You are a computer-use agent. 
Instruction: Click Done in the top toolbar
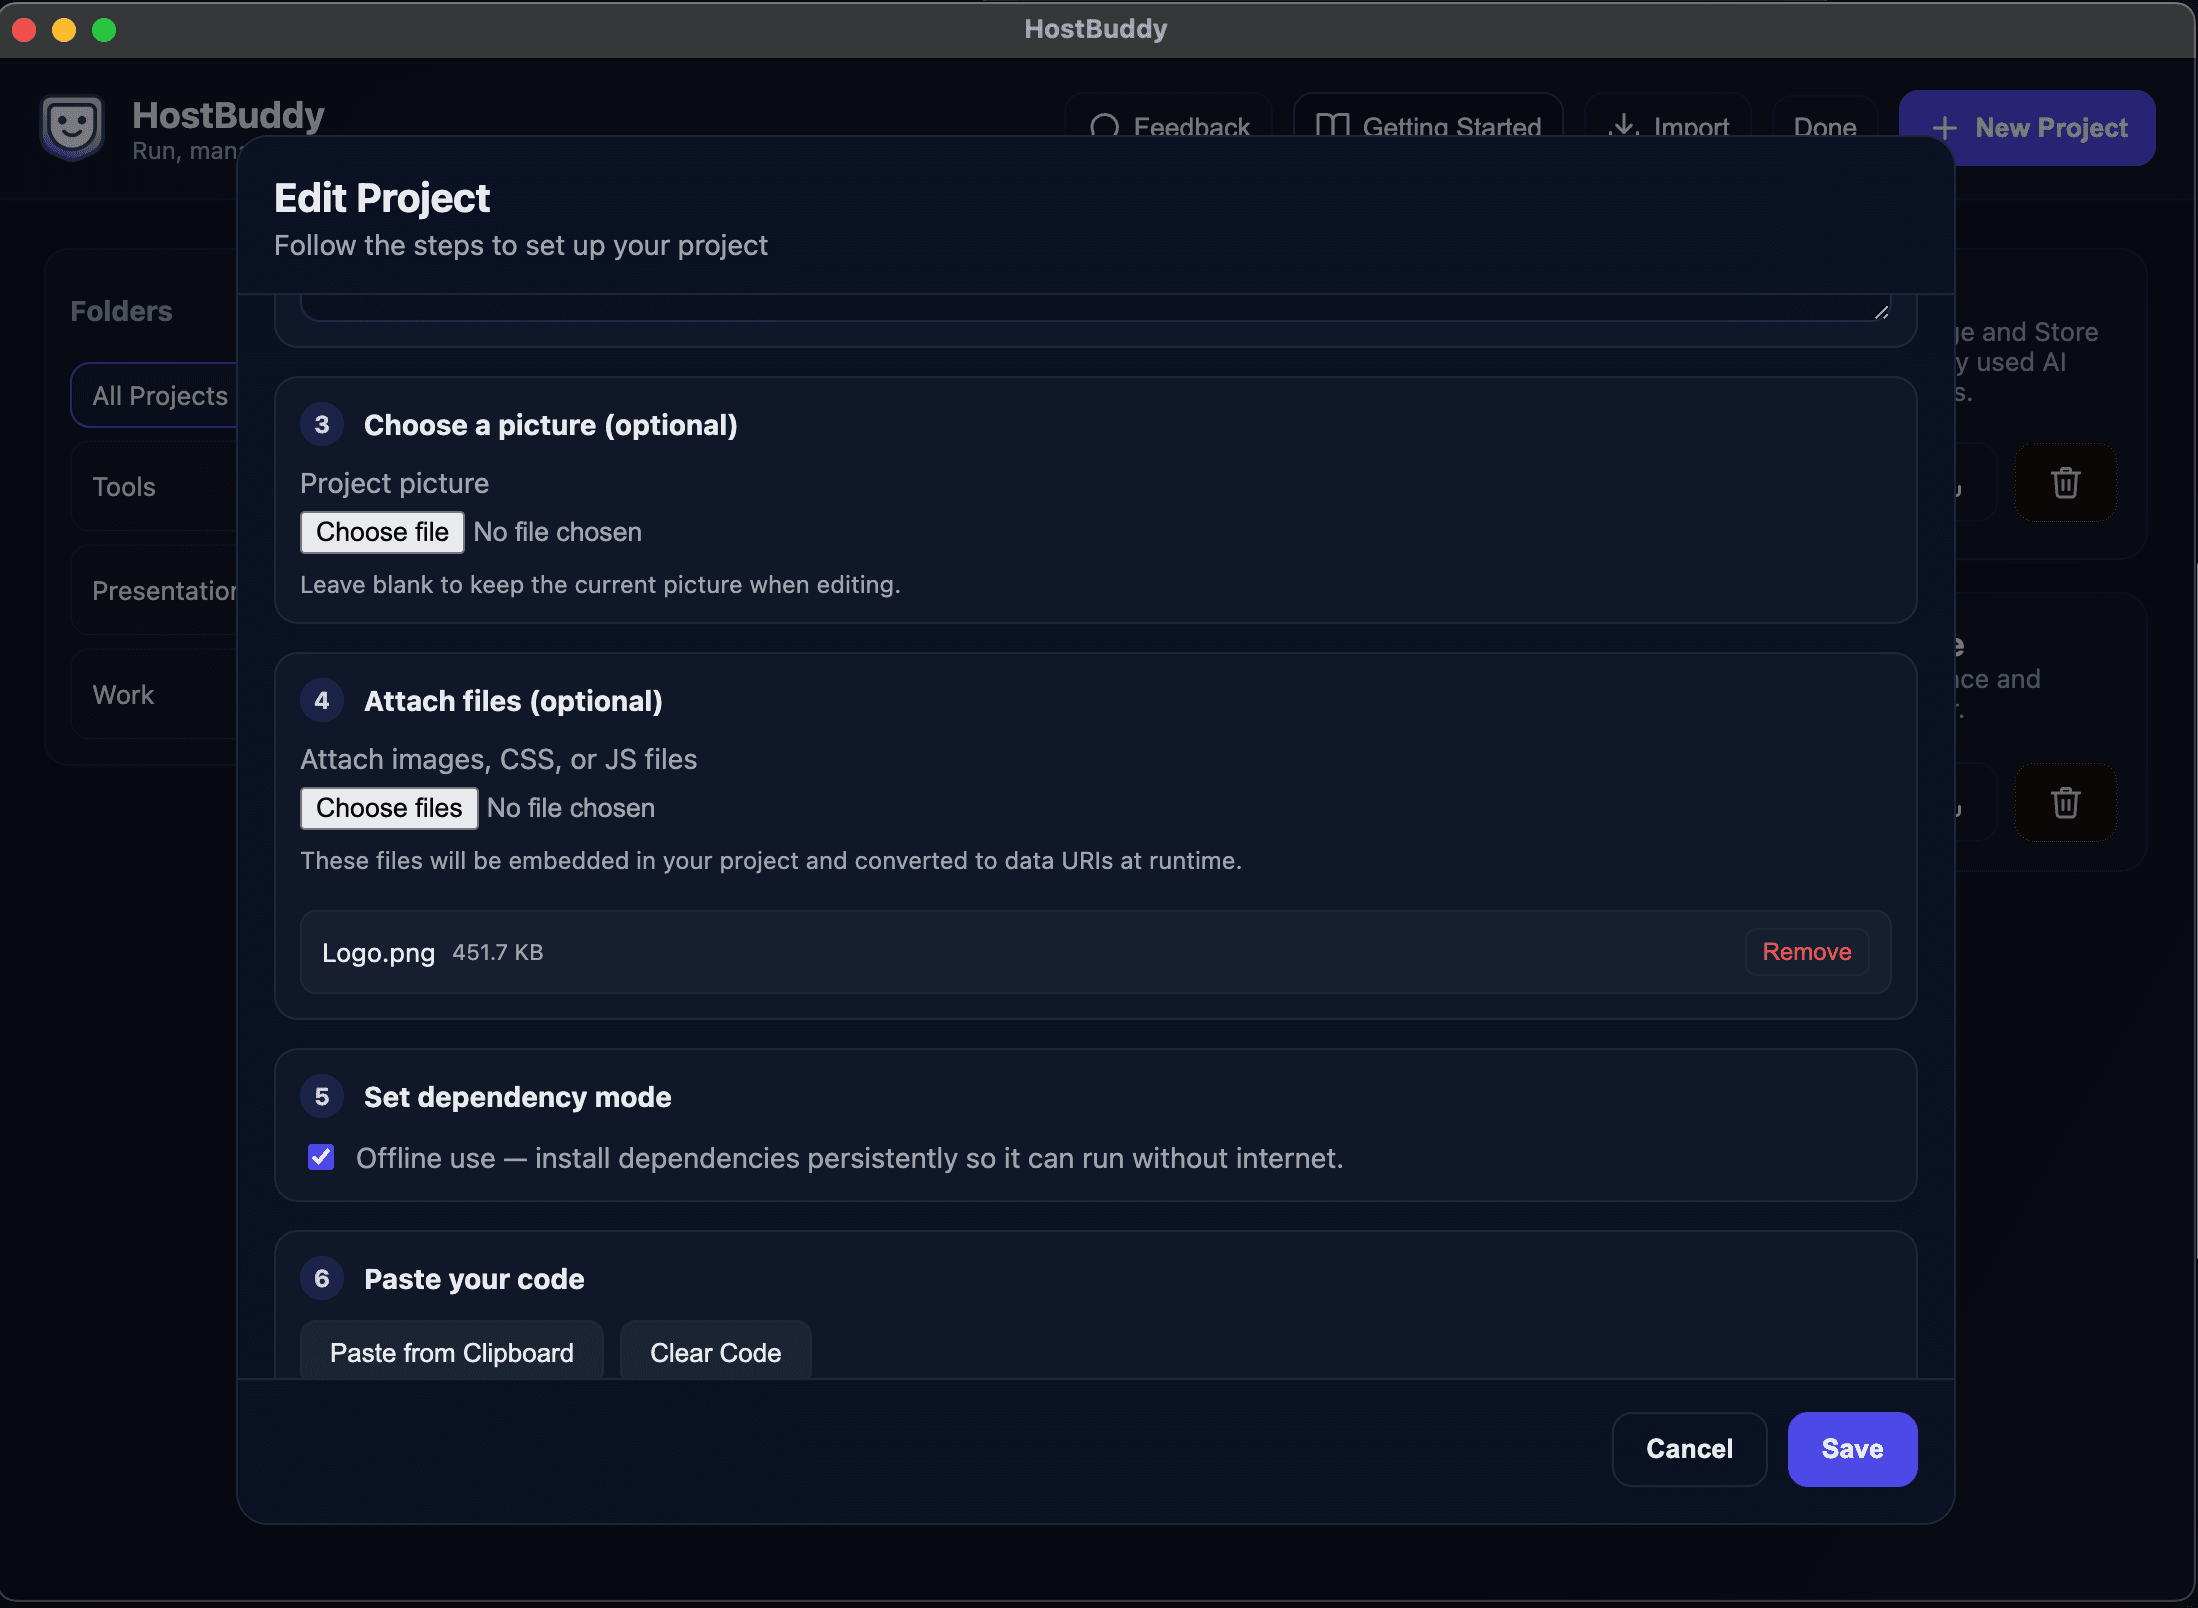pos(1824,127)
